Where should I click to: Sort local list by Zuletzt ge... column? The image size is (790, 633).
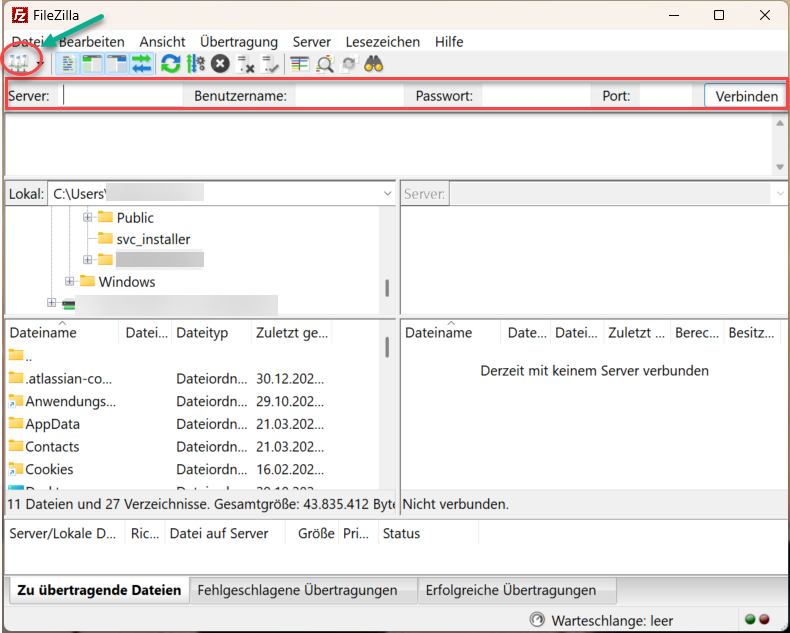coord(291,333)
